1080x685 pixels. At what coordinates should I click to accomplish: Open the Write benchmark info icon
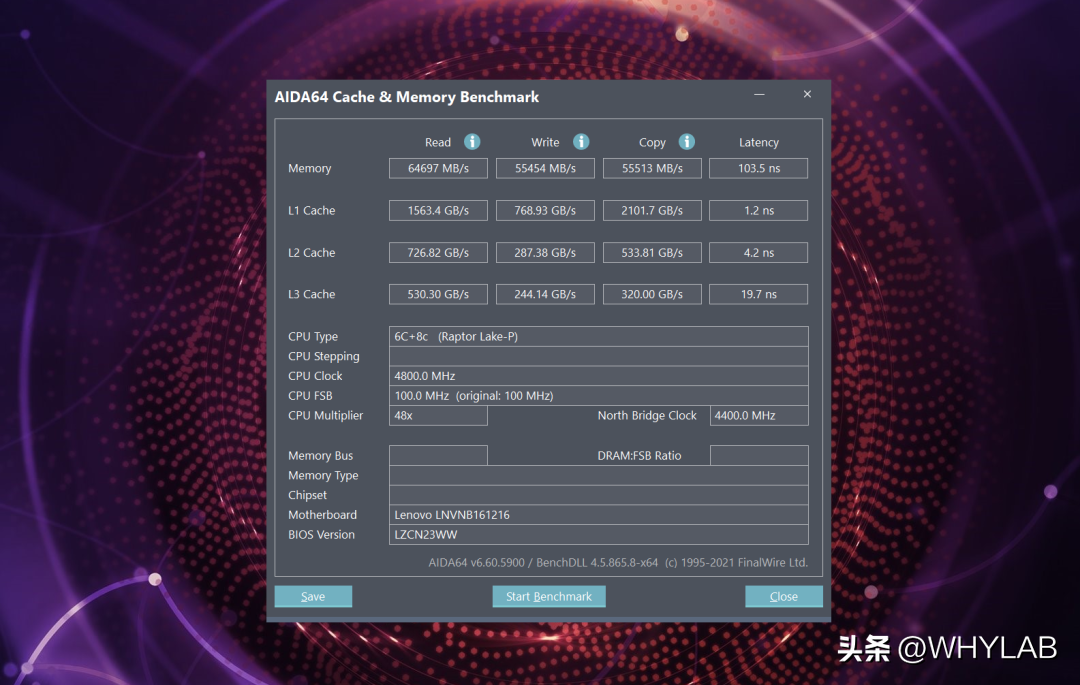[581, 142]
